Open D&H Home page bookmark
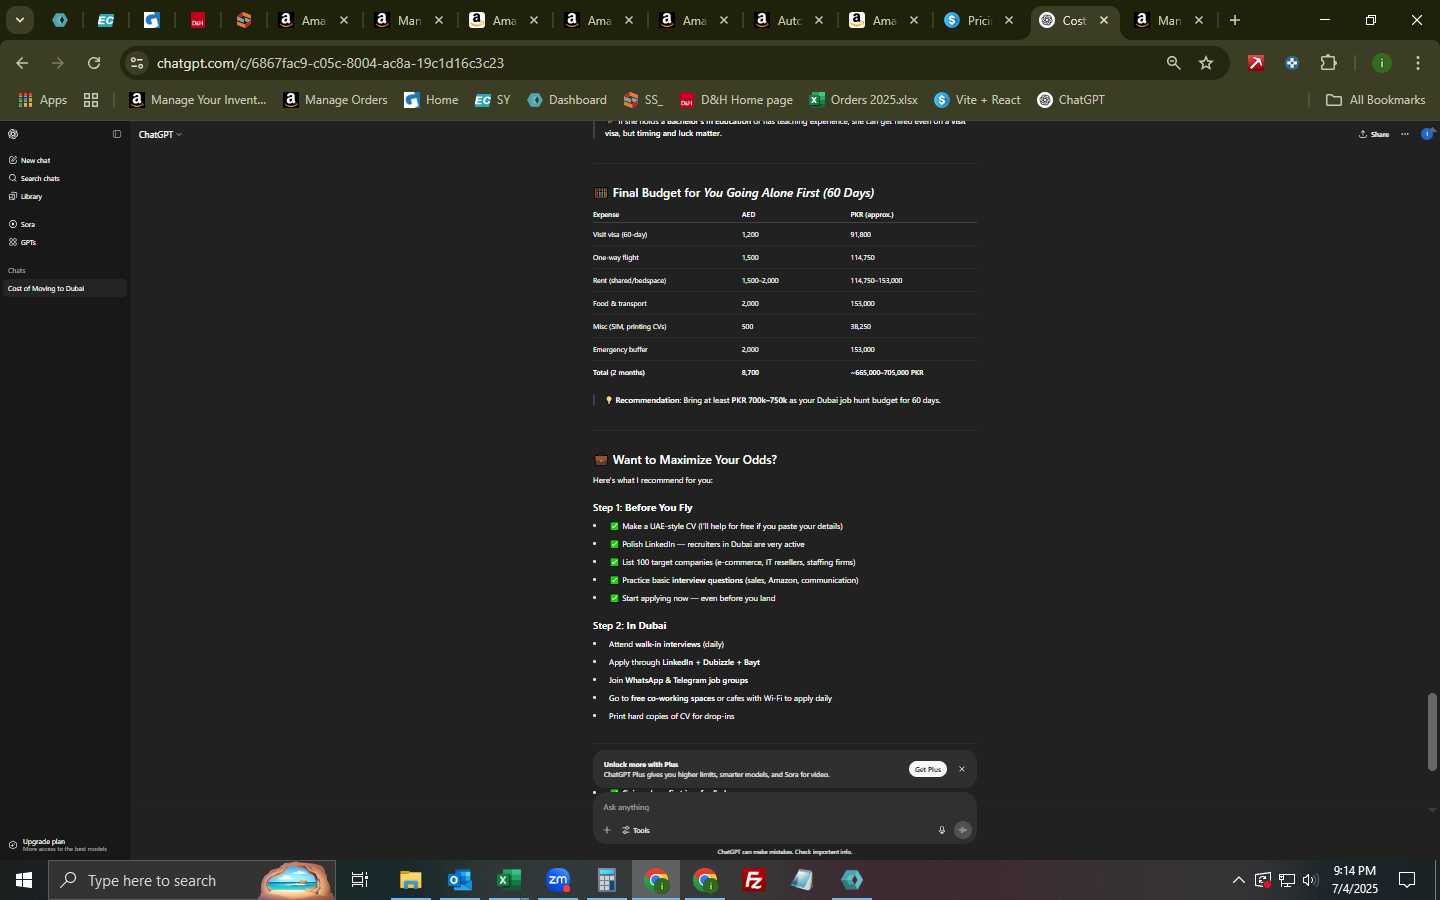 [x=736, y=100]
